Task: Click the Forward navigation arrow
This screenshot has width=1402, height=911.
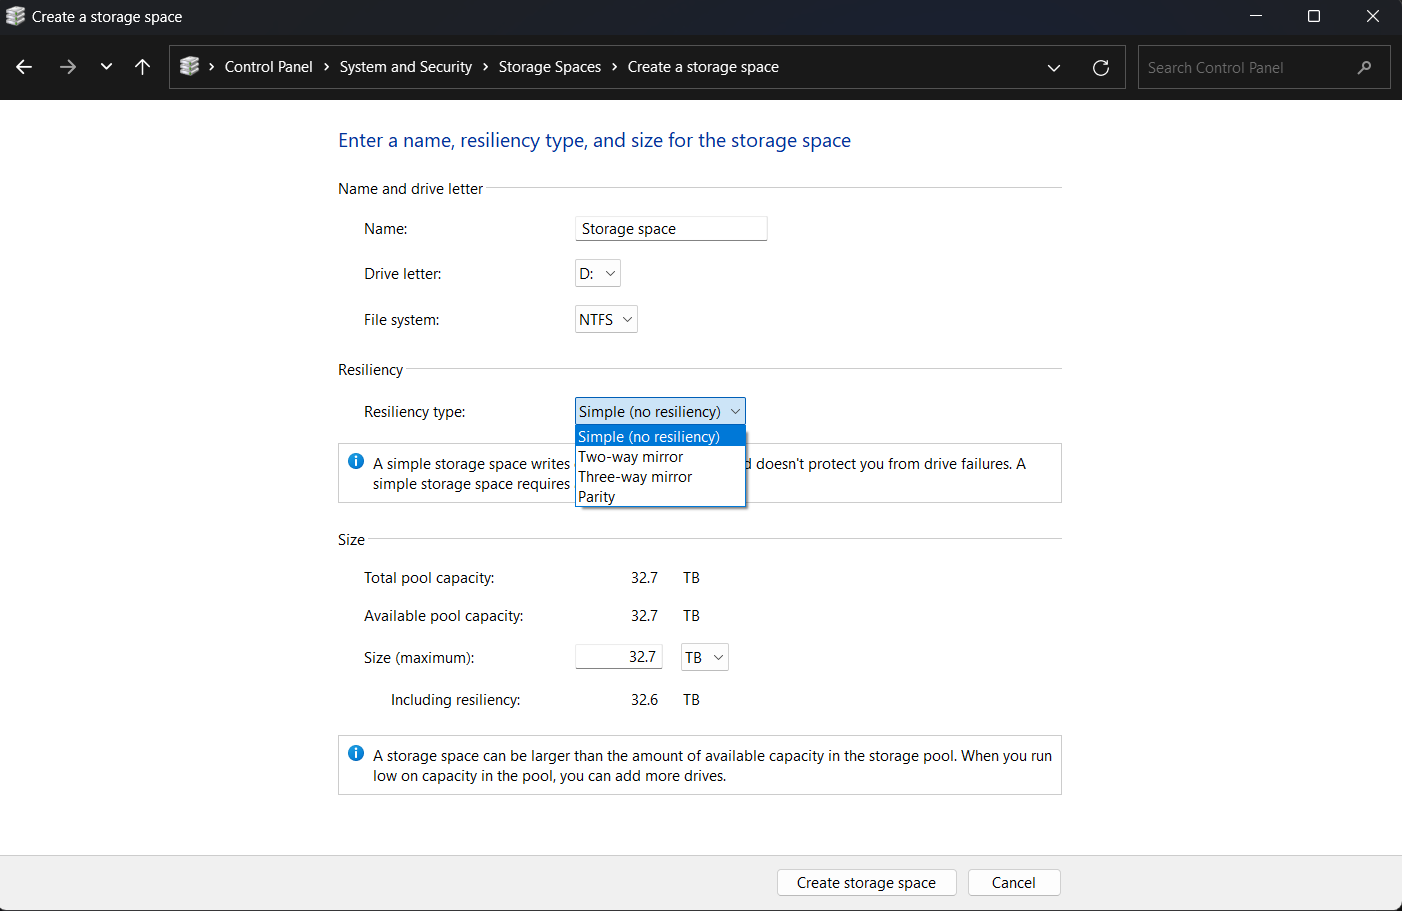Action: click(x=68, y=67)
